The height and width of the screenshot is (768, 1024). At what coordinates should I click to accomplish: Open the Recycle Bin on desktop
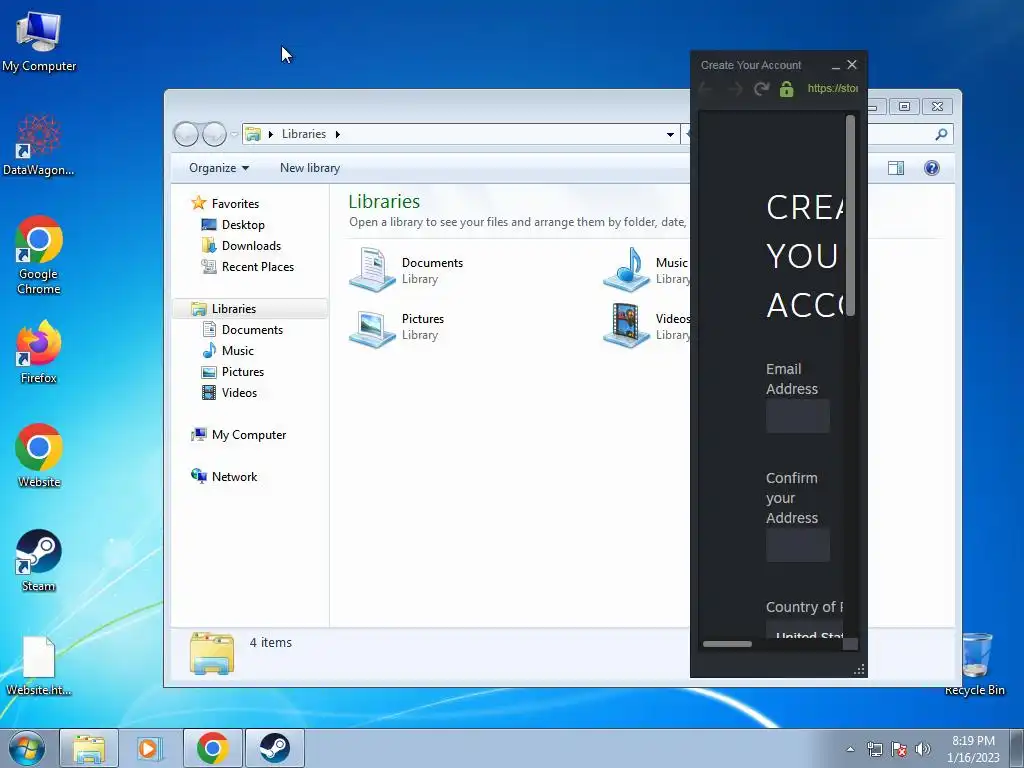point(975,664)
